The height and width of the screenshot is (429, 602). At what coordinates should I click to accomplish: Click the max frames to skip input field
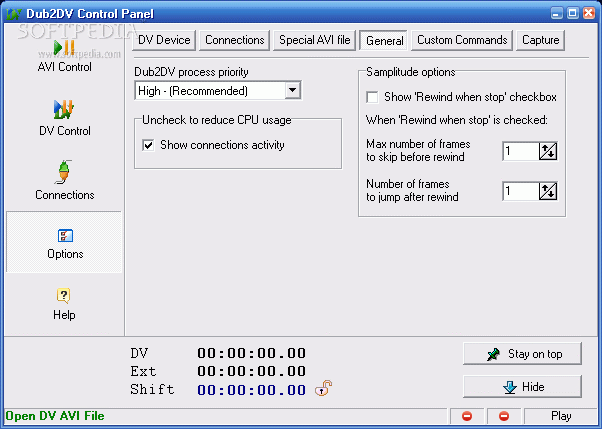(520, 151)
